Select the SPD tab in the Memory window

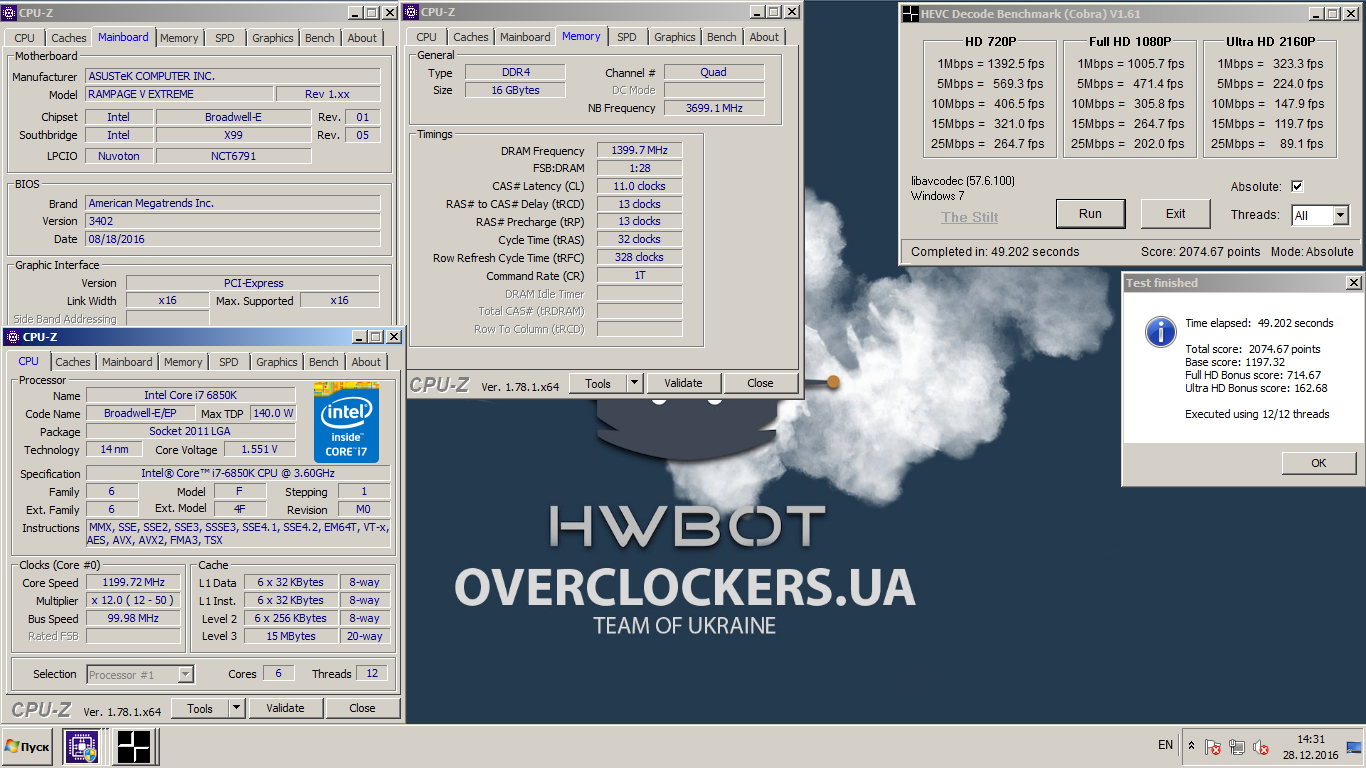pyautogui.click(x=626, y=37)
